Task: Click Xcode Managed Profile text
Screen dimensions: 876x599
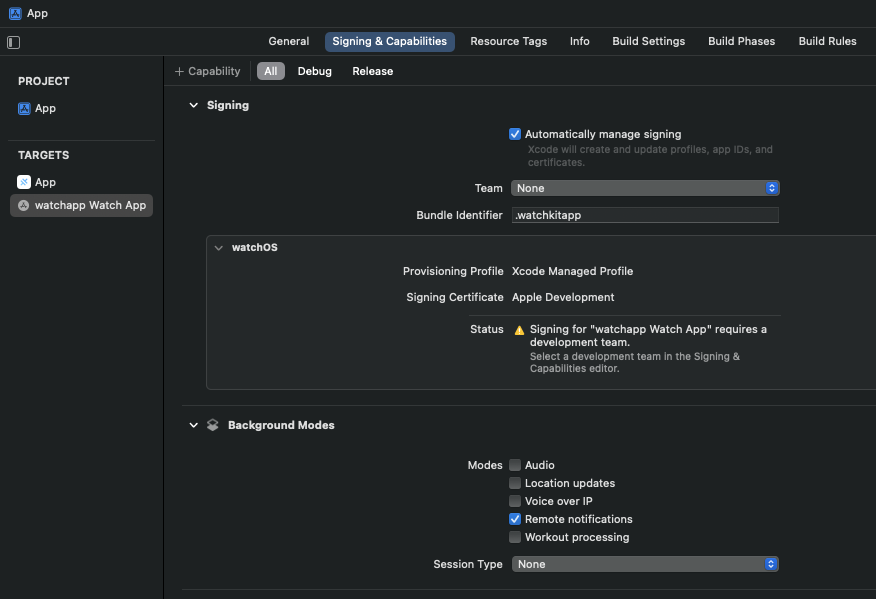Action: (572, 271)
